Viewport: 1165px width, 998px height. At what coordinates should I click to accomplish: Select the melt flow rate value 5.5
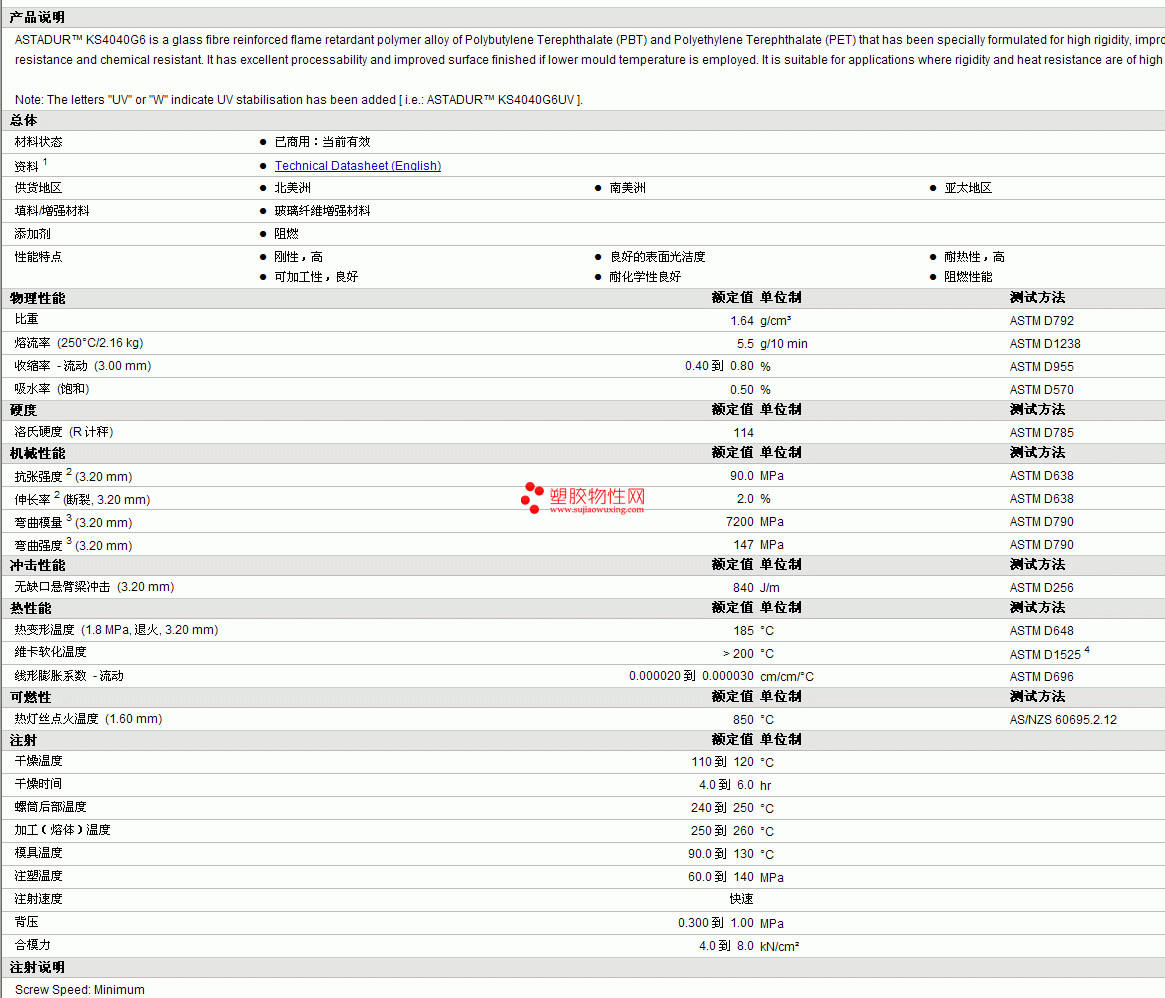tap(745, 344)
